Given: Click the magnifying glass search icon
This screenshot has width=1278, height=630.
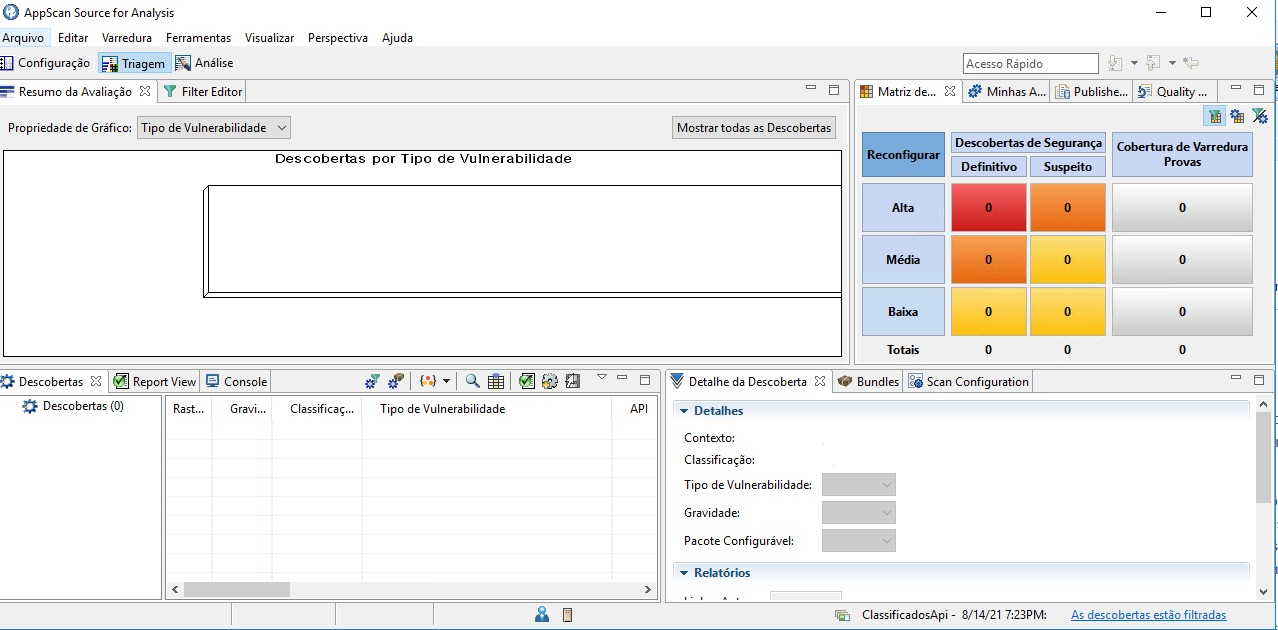Looking at the screenshot, I should tap(473, 381).
